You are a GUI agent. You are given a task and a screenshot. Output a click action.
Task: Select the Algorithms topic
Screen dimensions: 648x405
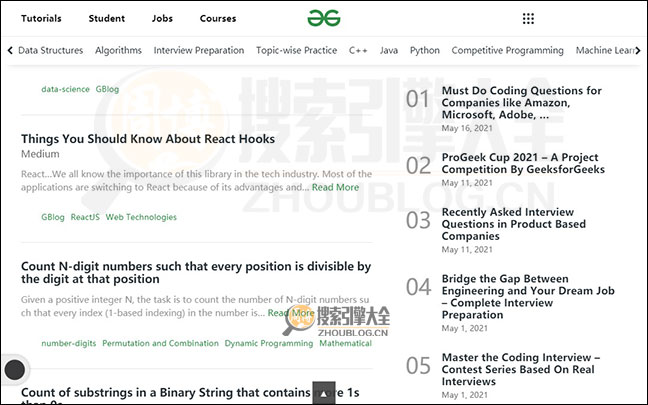click(118, 50)
